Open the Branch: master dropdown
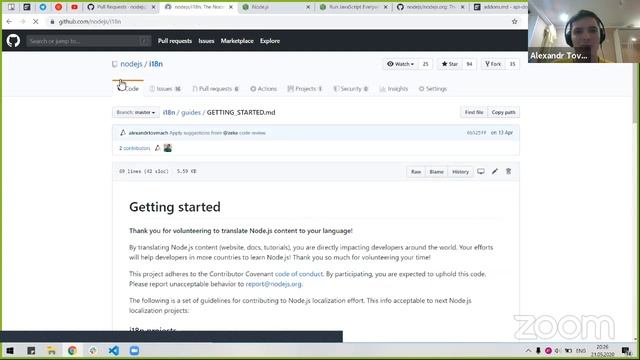The image size is (640, 360). tap(136, 112)
